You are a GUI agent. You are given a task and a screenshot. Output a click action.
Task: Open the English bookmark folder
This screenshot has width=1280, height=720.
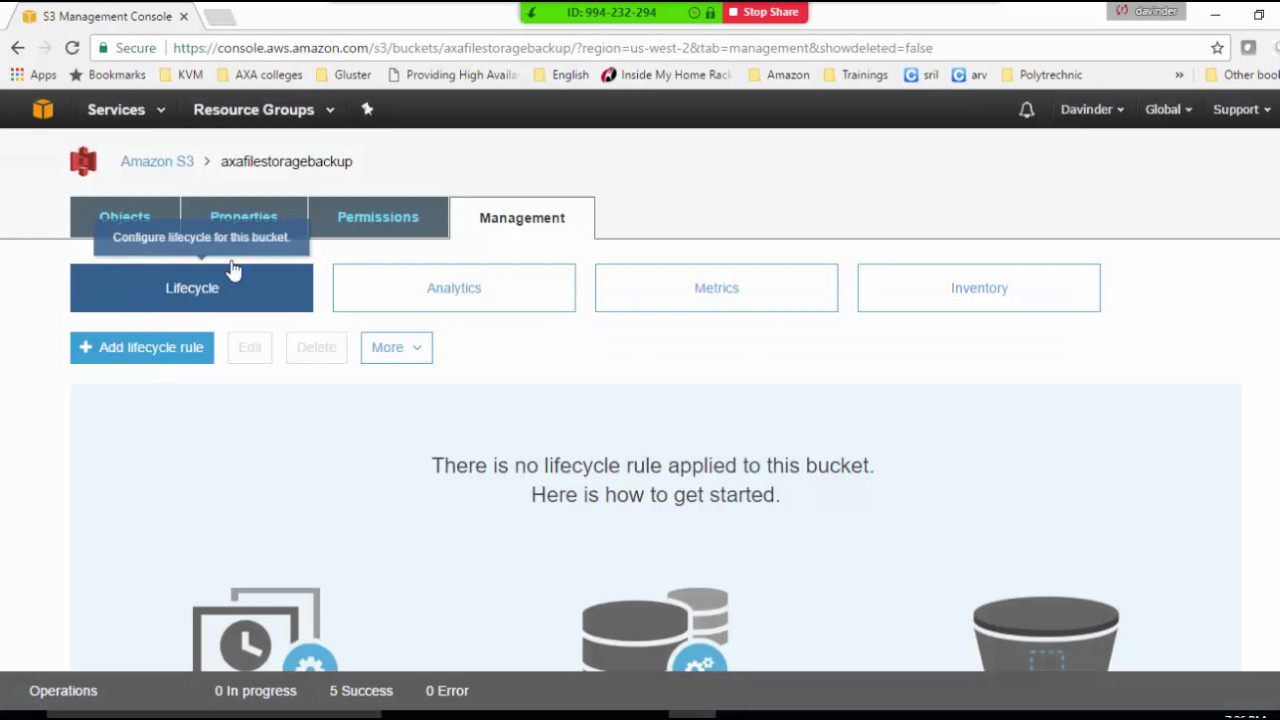[561, 75]
